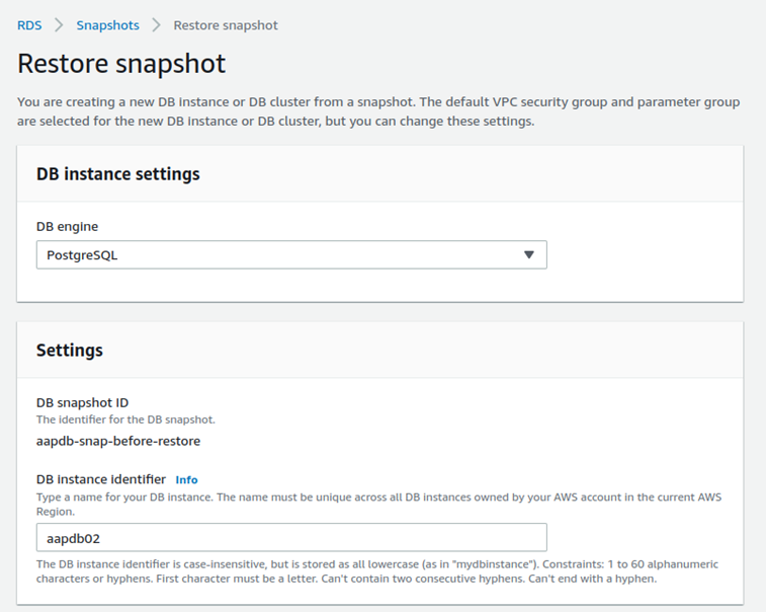Focus the DB instance identifier field 'aapdb02'
This screenshot has height=613, width=766.
coord(291,537)
